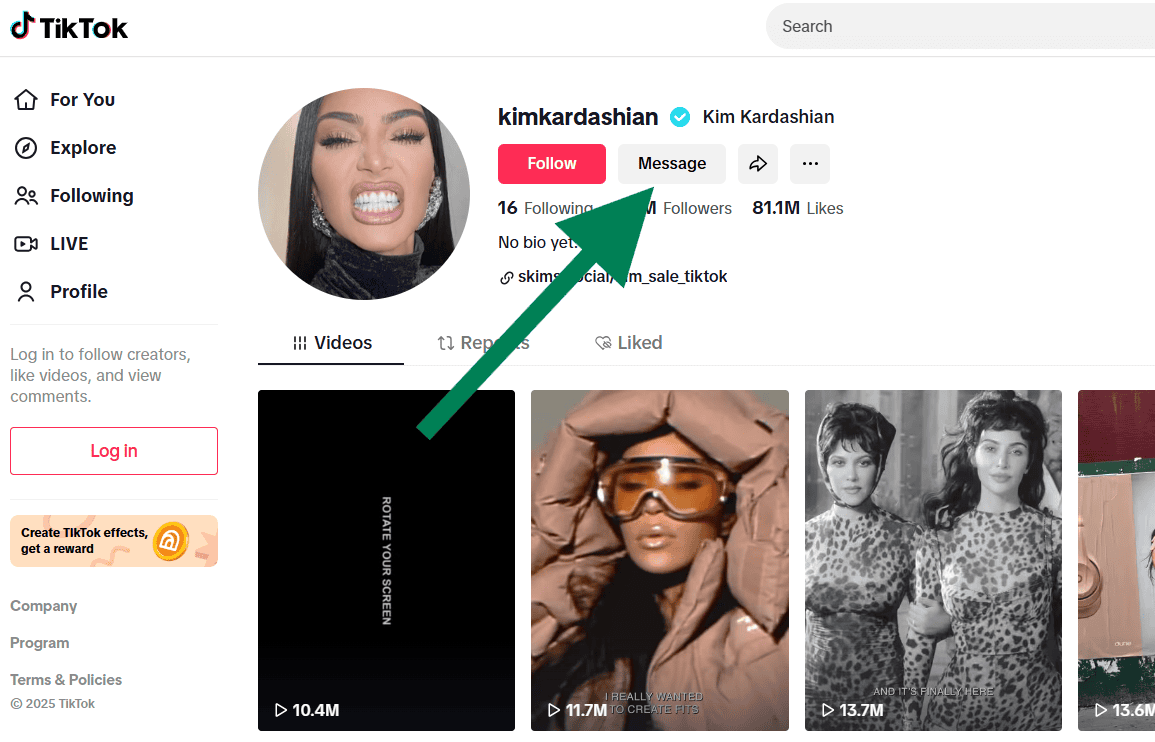Open the video with 11.7M views
This screenshot has height=742, width=1155.
(660, 560)
